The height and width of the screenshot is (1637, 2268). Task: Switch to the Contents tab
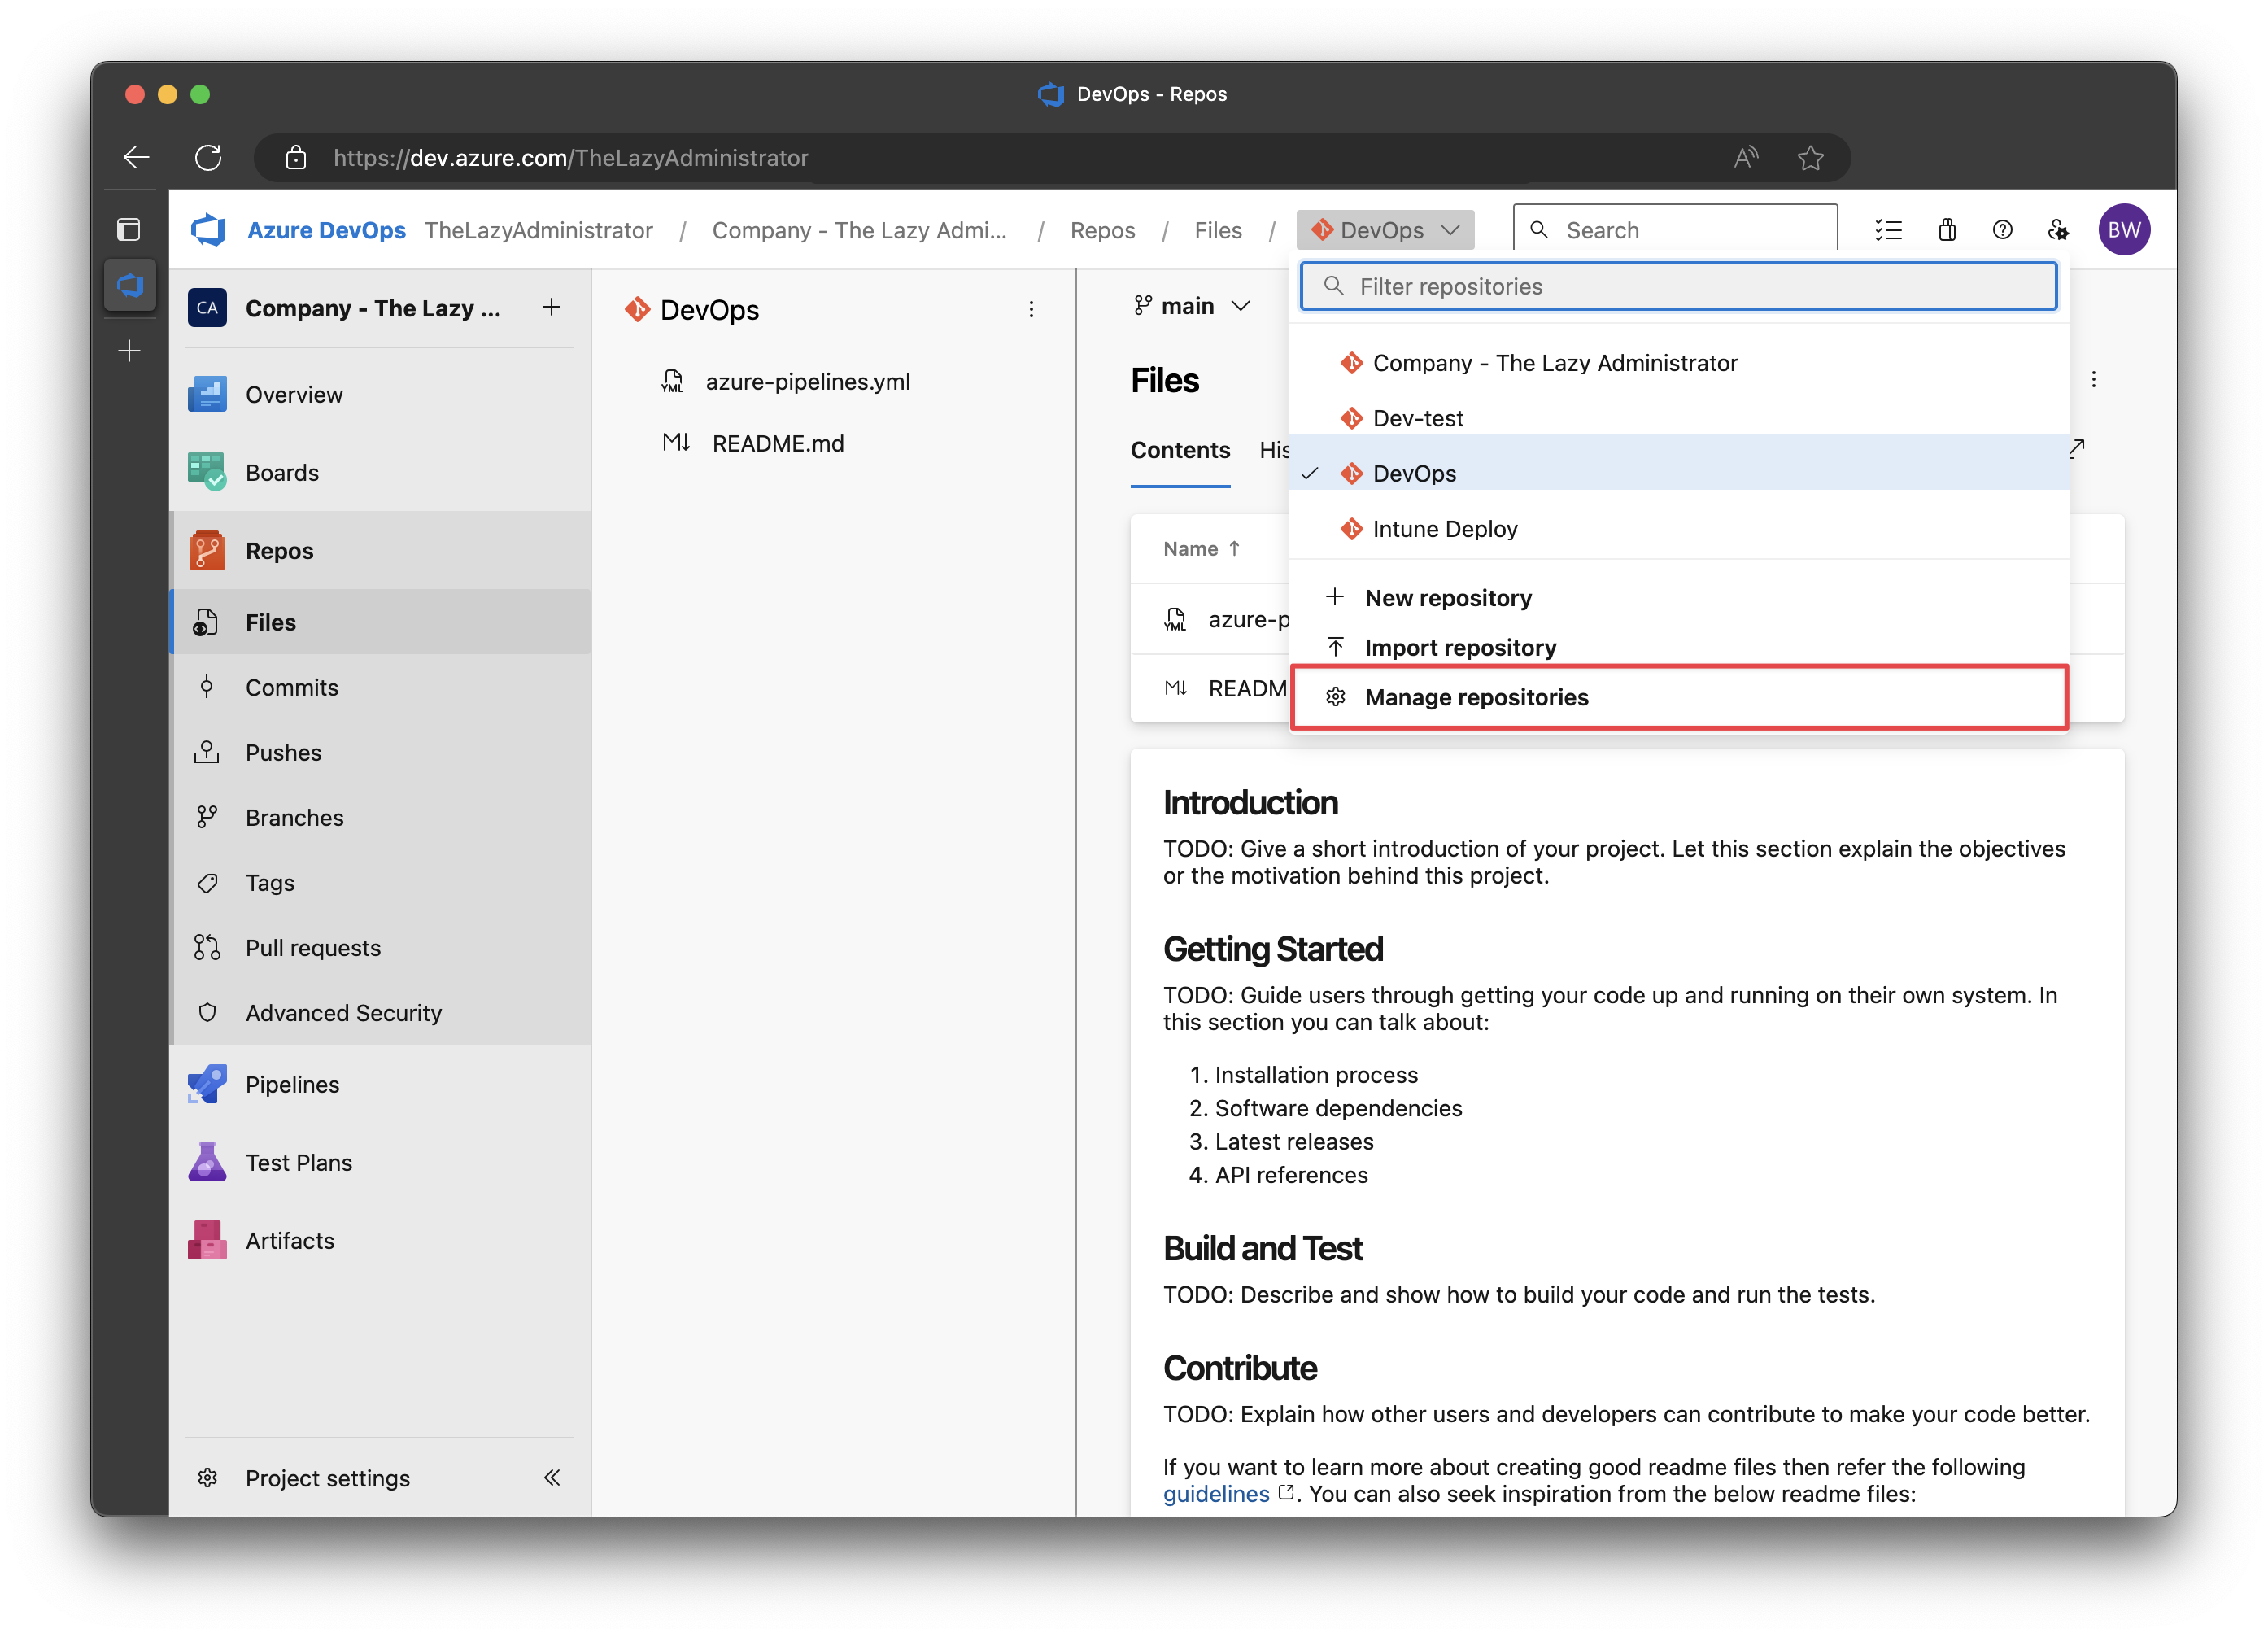point(1180,451)
